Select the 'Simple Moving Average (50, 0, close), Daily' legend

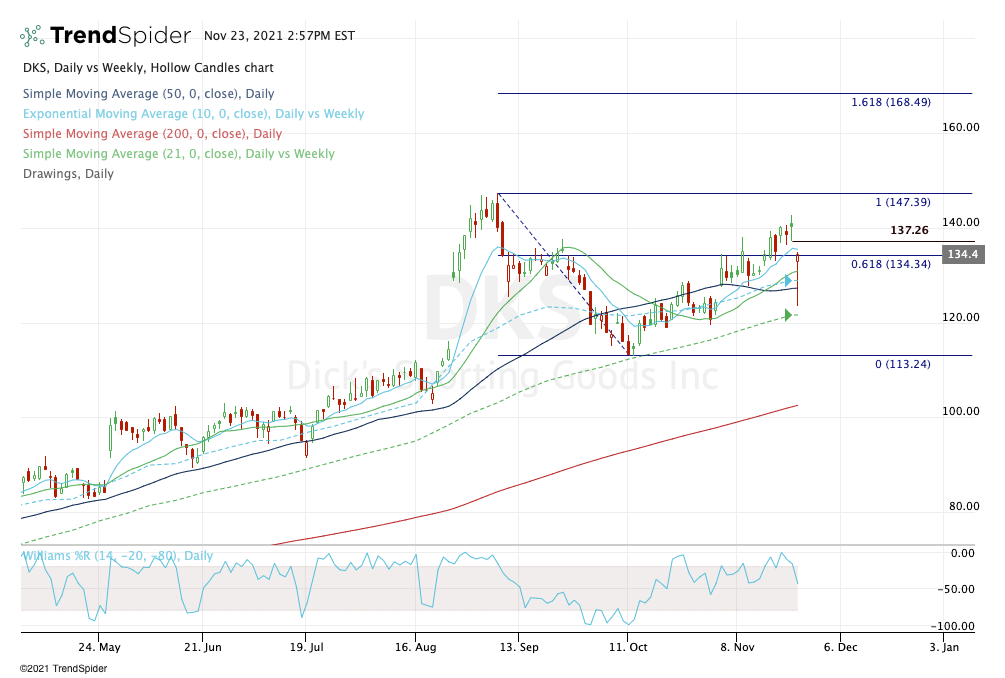[149, 94]
